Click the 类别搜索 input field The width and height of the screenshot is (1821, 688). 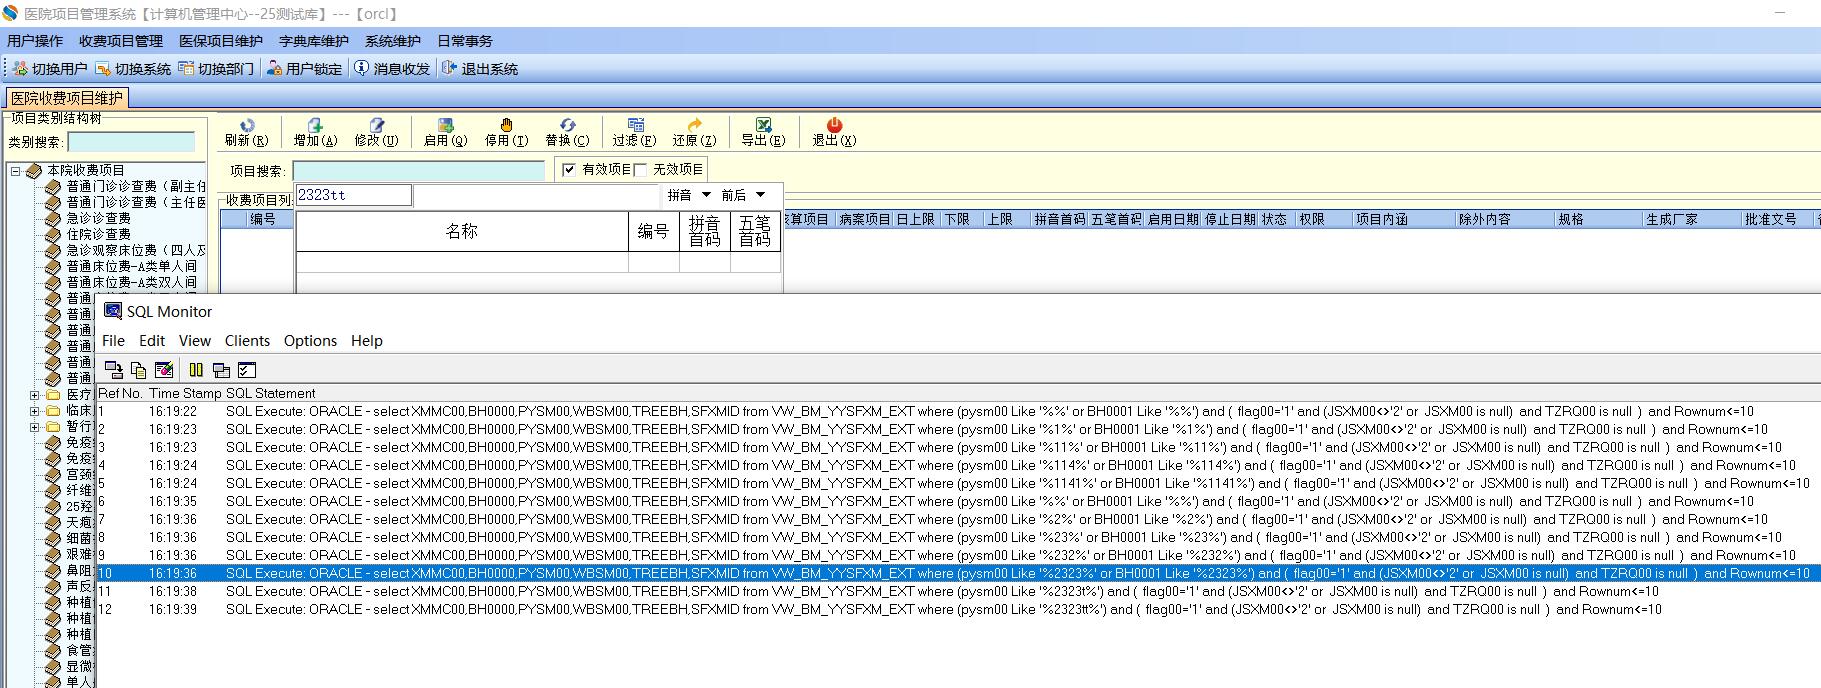(x=131, y=142)
